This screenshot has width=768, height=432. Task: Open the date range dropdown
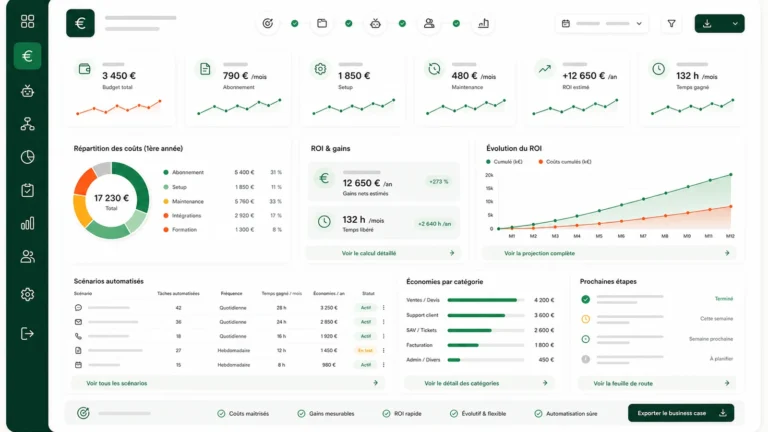click(x=601, y=24)
